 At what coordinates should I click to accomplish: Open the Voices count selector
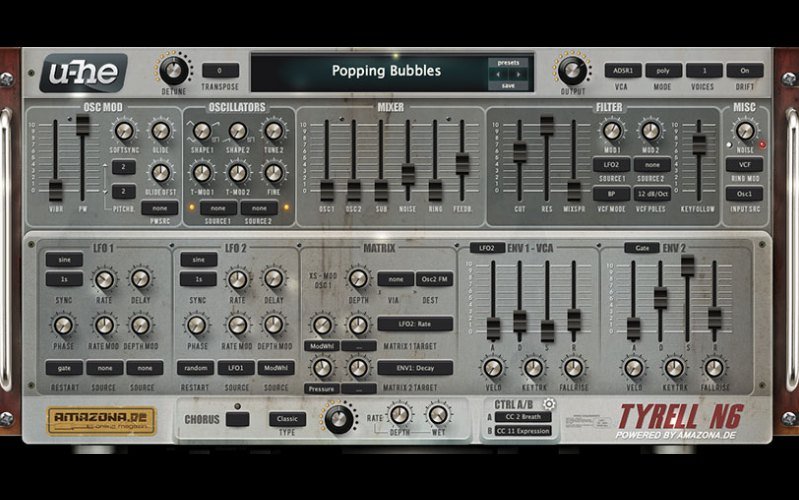click(x=704, y=71)
